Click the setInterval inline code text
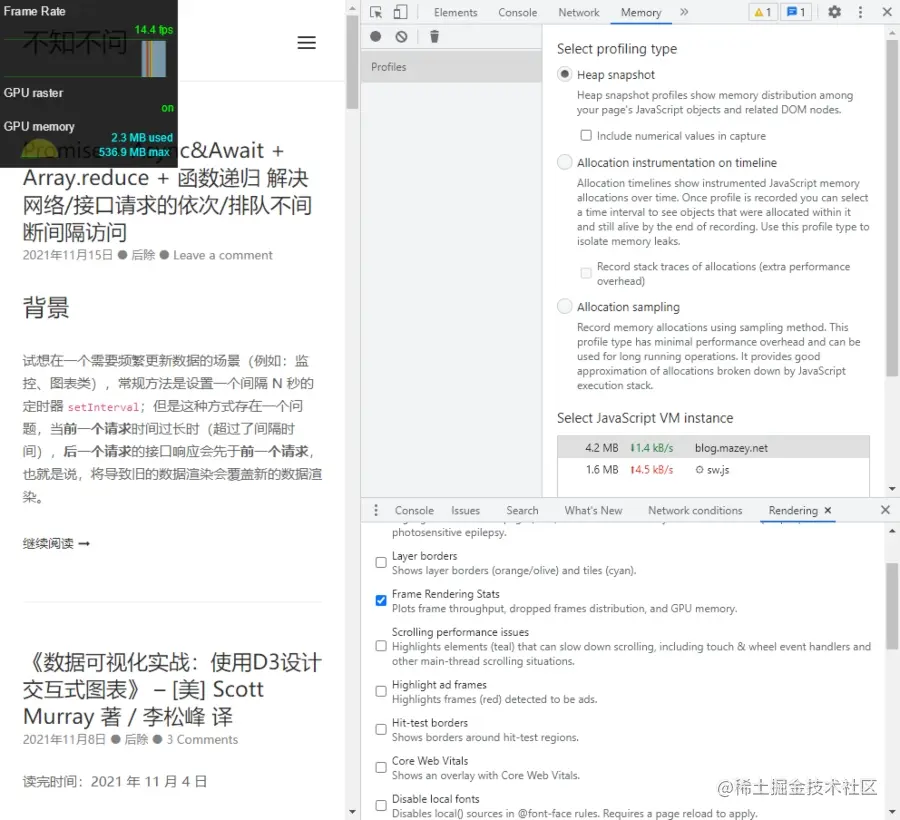The image size is (900, 820). pos(103,407)
